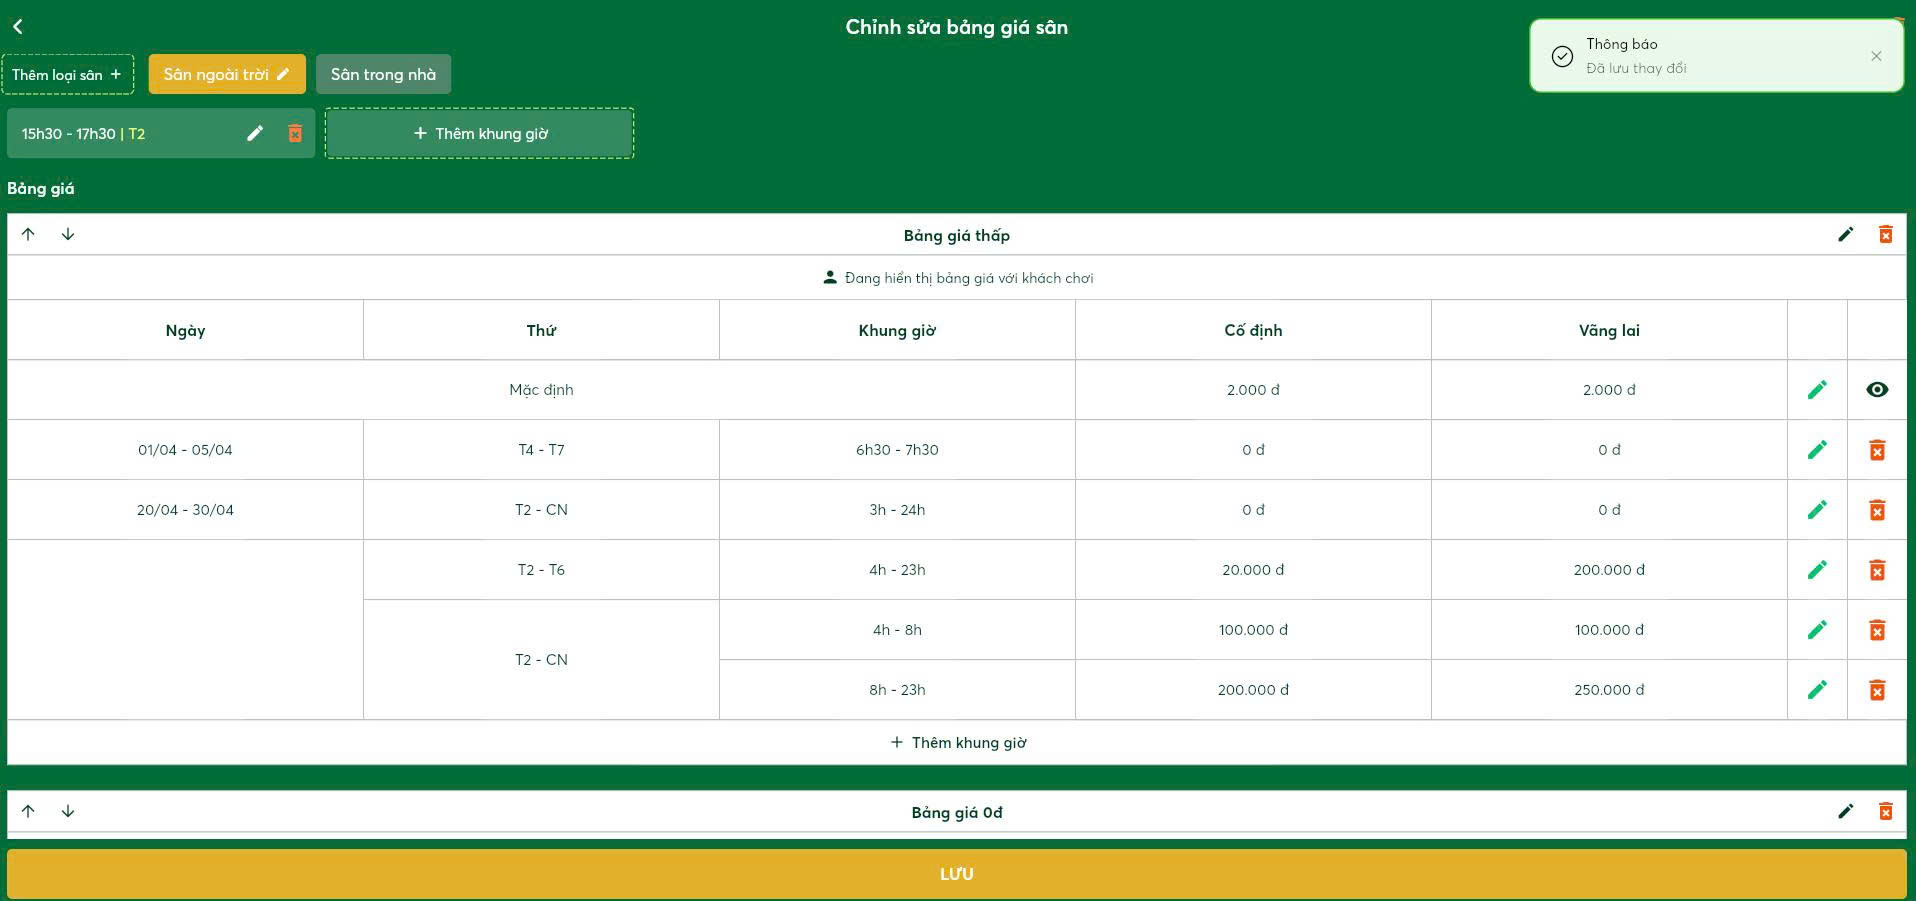Go back using the top-left arrow
The height and width of the screenshot is (901, 1916).
pos(18,27)
